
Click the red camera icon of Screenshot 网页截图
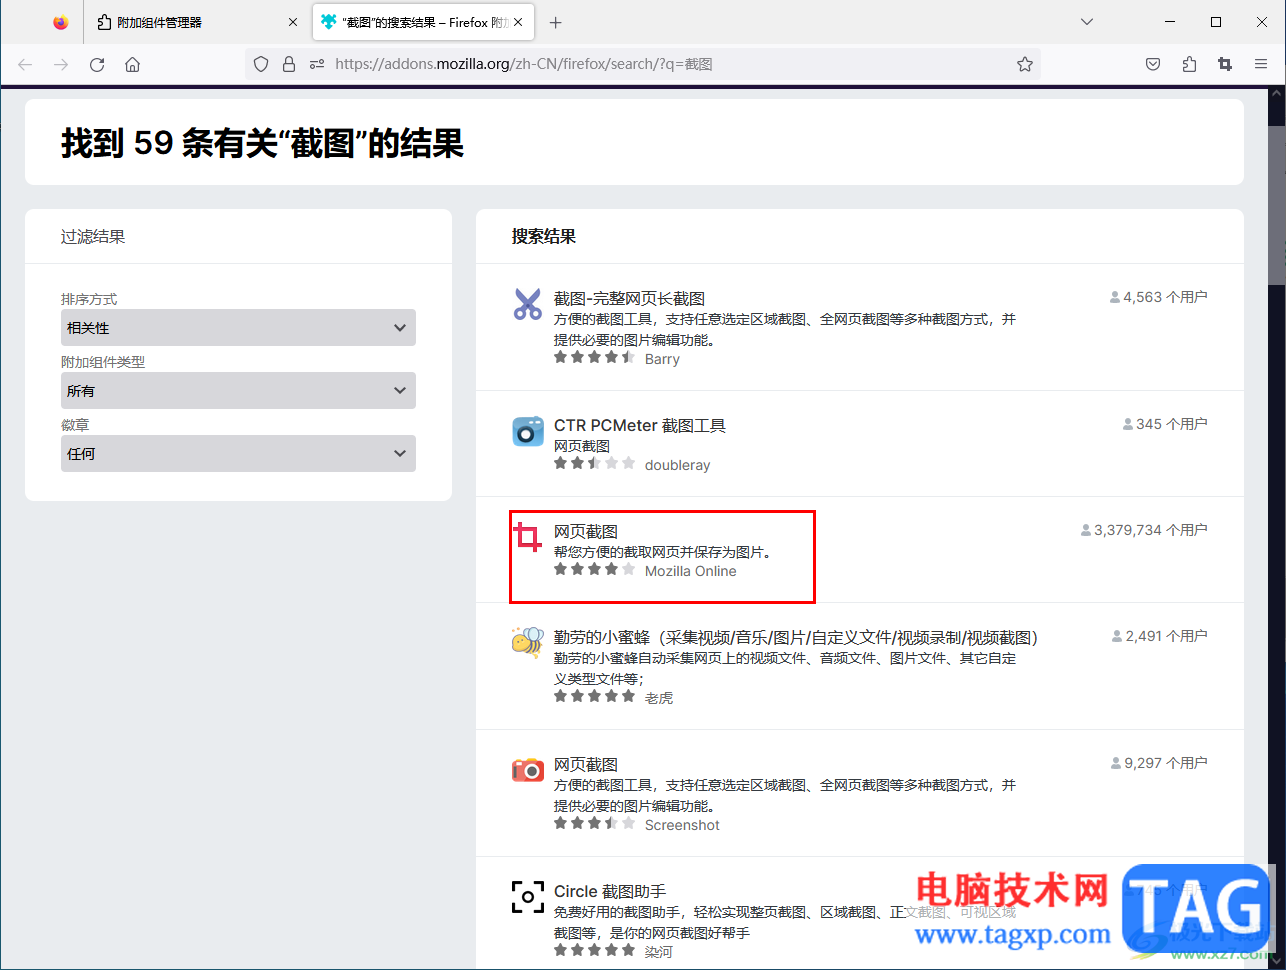pyautogui.click(x=527, y=770)
